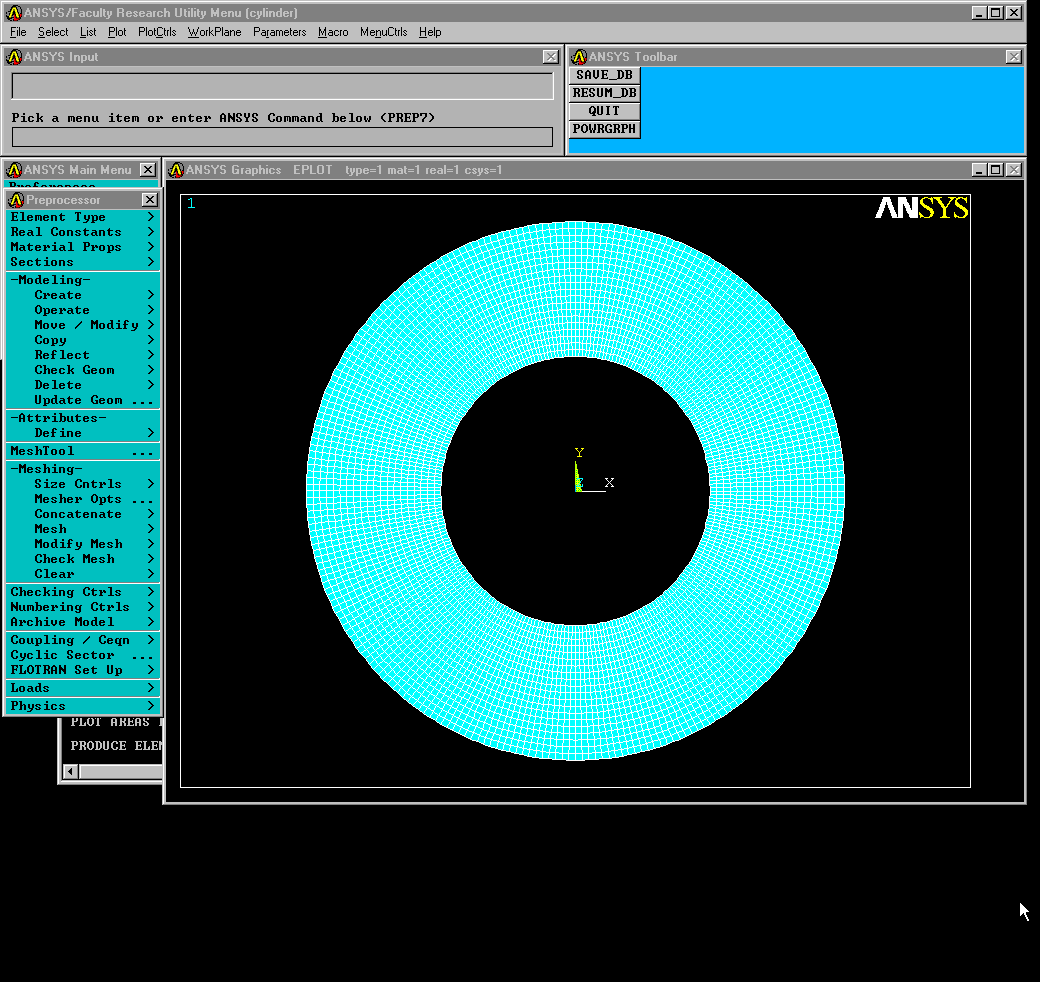This screenshot has height=982, width=1040.
Task: Click the SAVE_DB toolbar button
Action: click(604, 75)
